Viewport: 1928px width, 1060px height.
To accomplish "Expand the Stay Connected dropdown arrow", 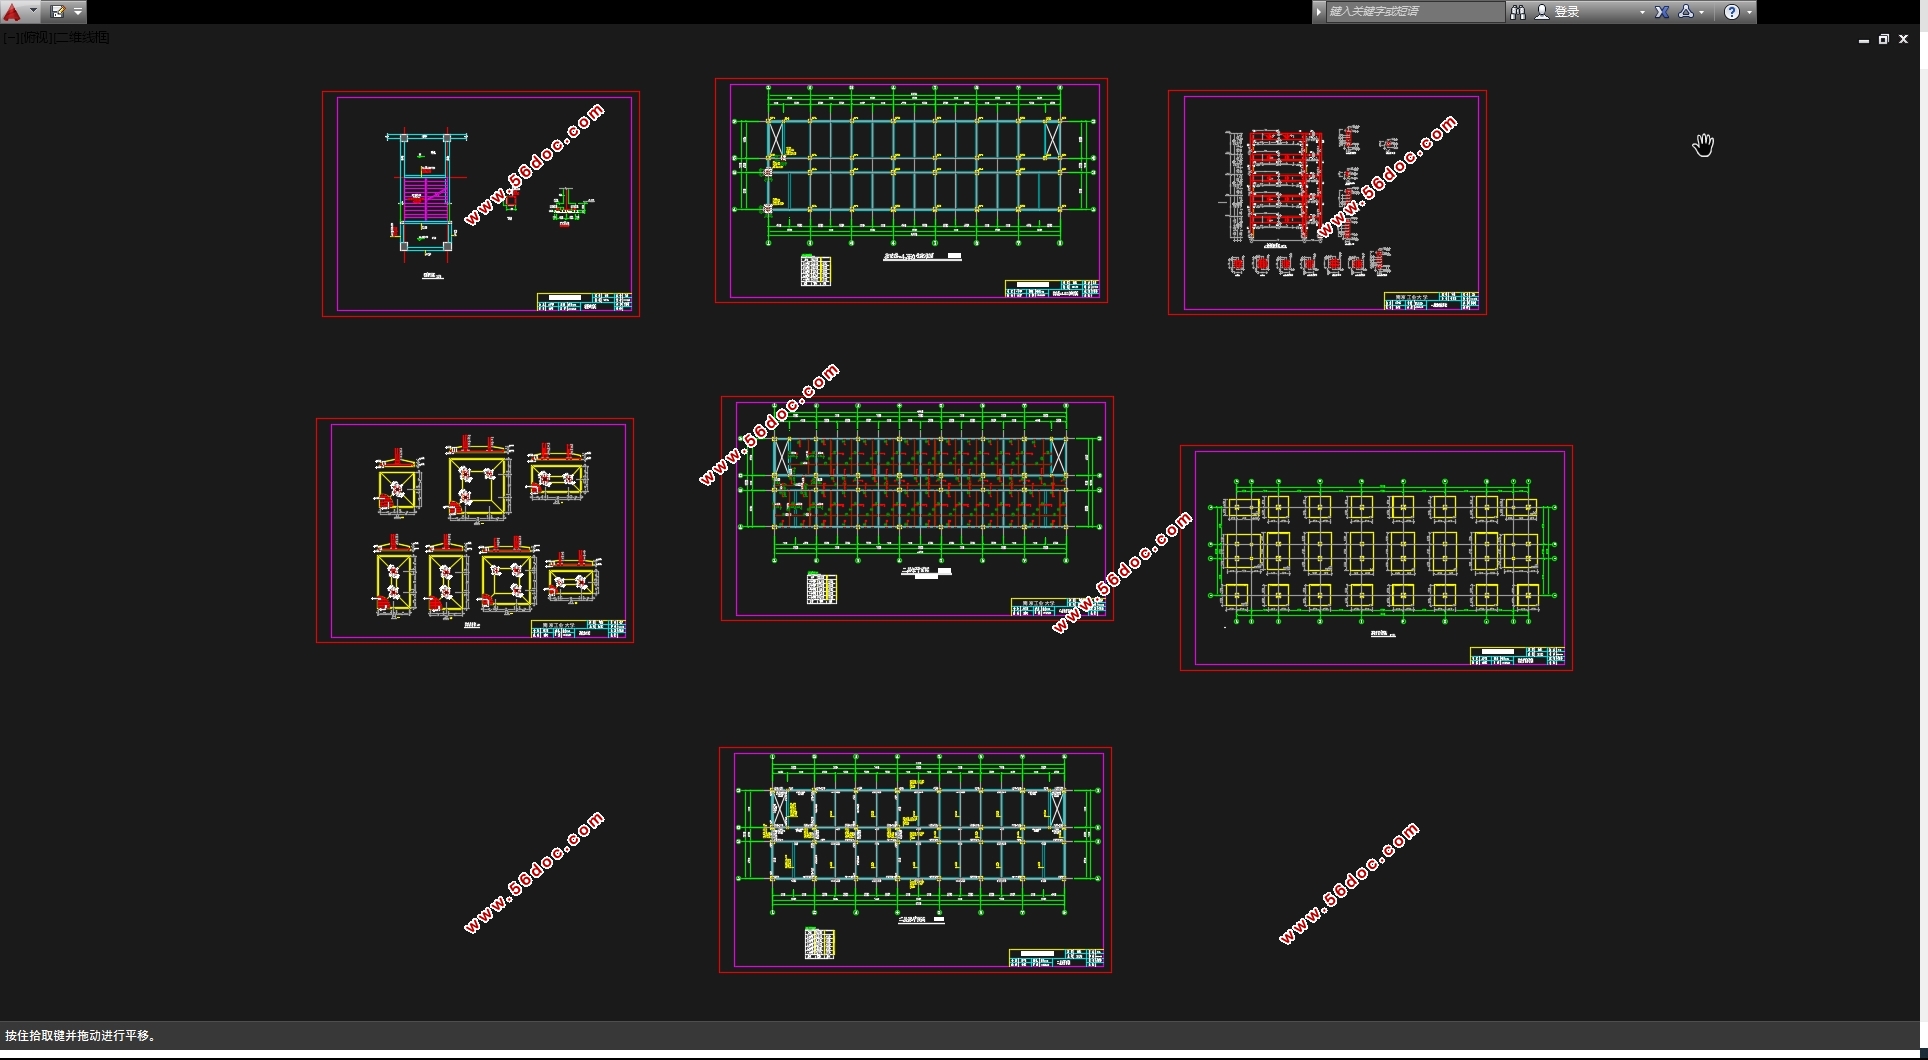I will pyautogui.click(x=1702, y=12).
